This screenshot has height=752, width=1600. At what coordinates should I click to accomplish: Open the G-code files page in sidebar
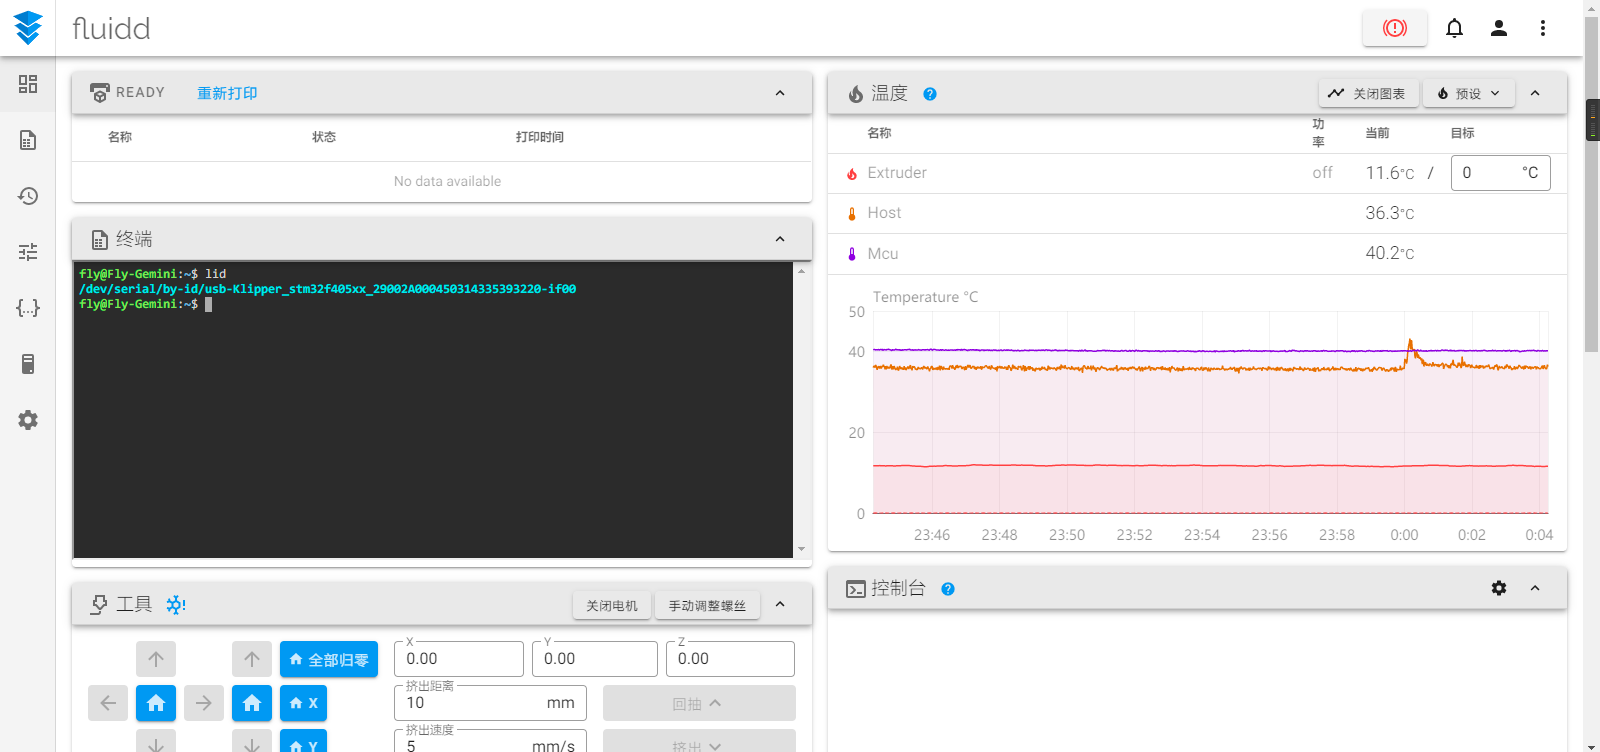(x=28, y=140)
